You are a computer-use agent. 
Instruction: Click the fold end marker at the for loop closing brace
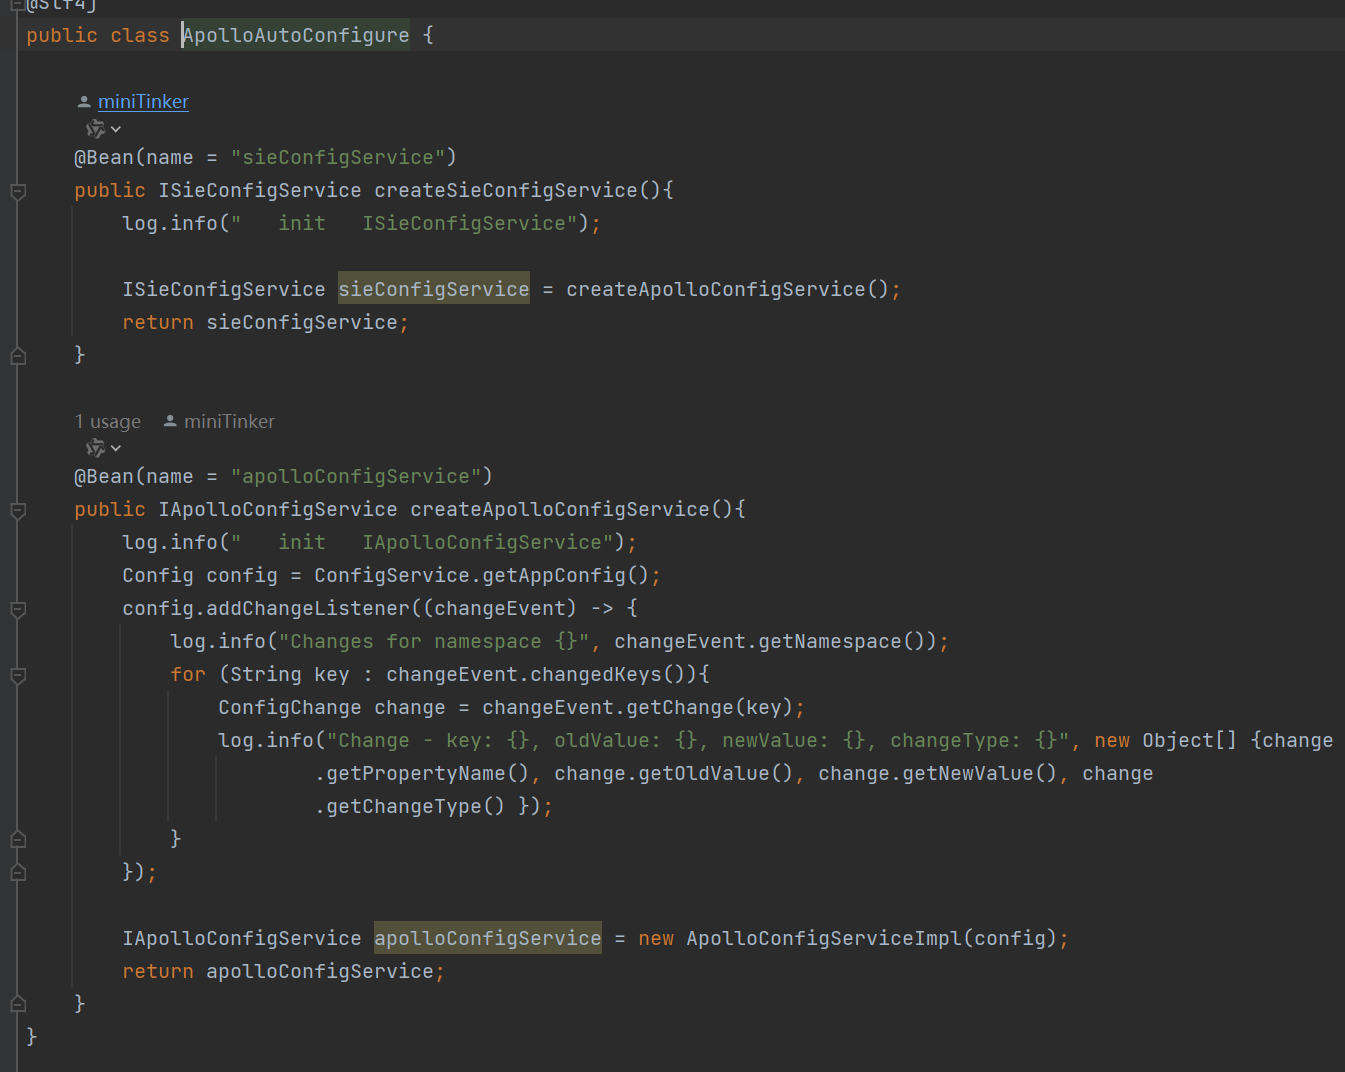(x=18, y=839)
